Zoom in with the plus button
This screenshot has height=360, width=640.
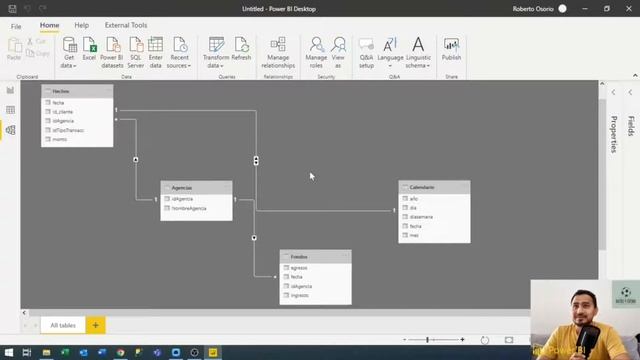(x=462, y=340)
